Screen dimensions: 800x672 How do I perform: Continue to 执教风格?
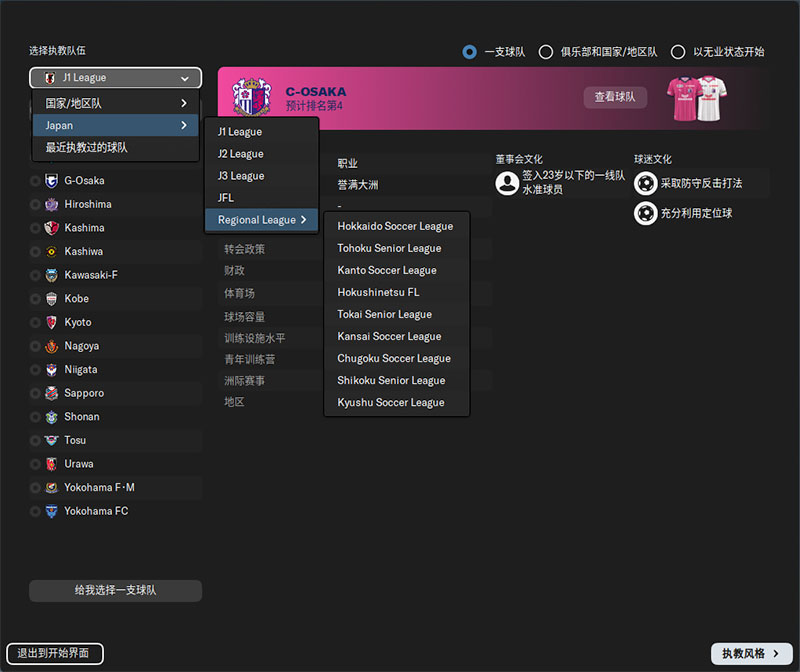pos(751,654)
